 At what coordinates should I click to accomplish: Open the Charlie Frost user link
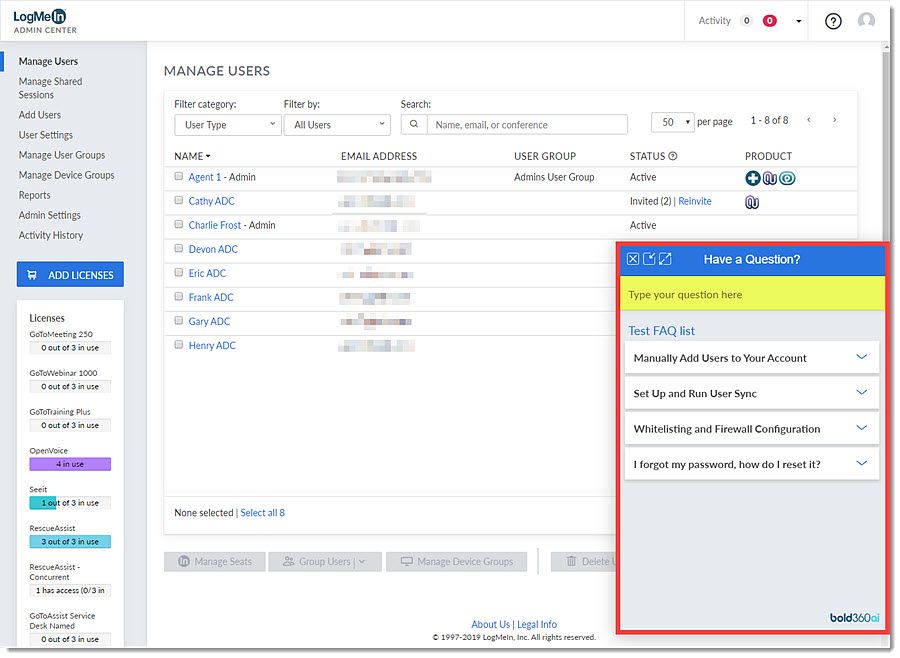(x=215, y=225)
